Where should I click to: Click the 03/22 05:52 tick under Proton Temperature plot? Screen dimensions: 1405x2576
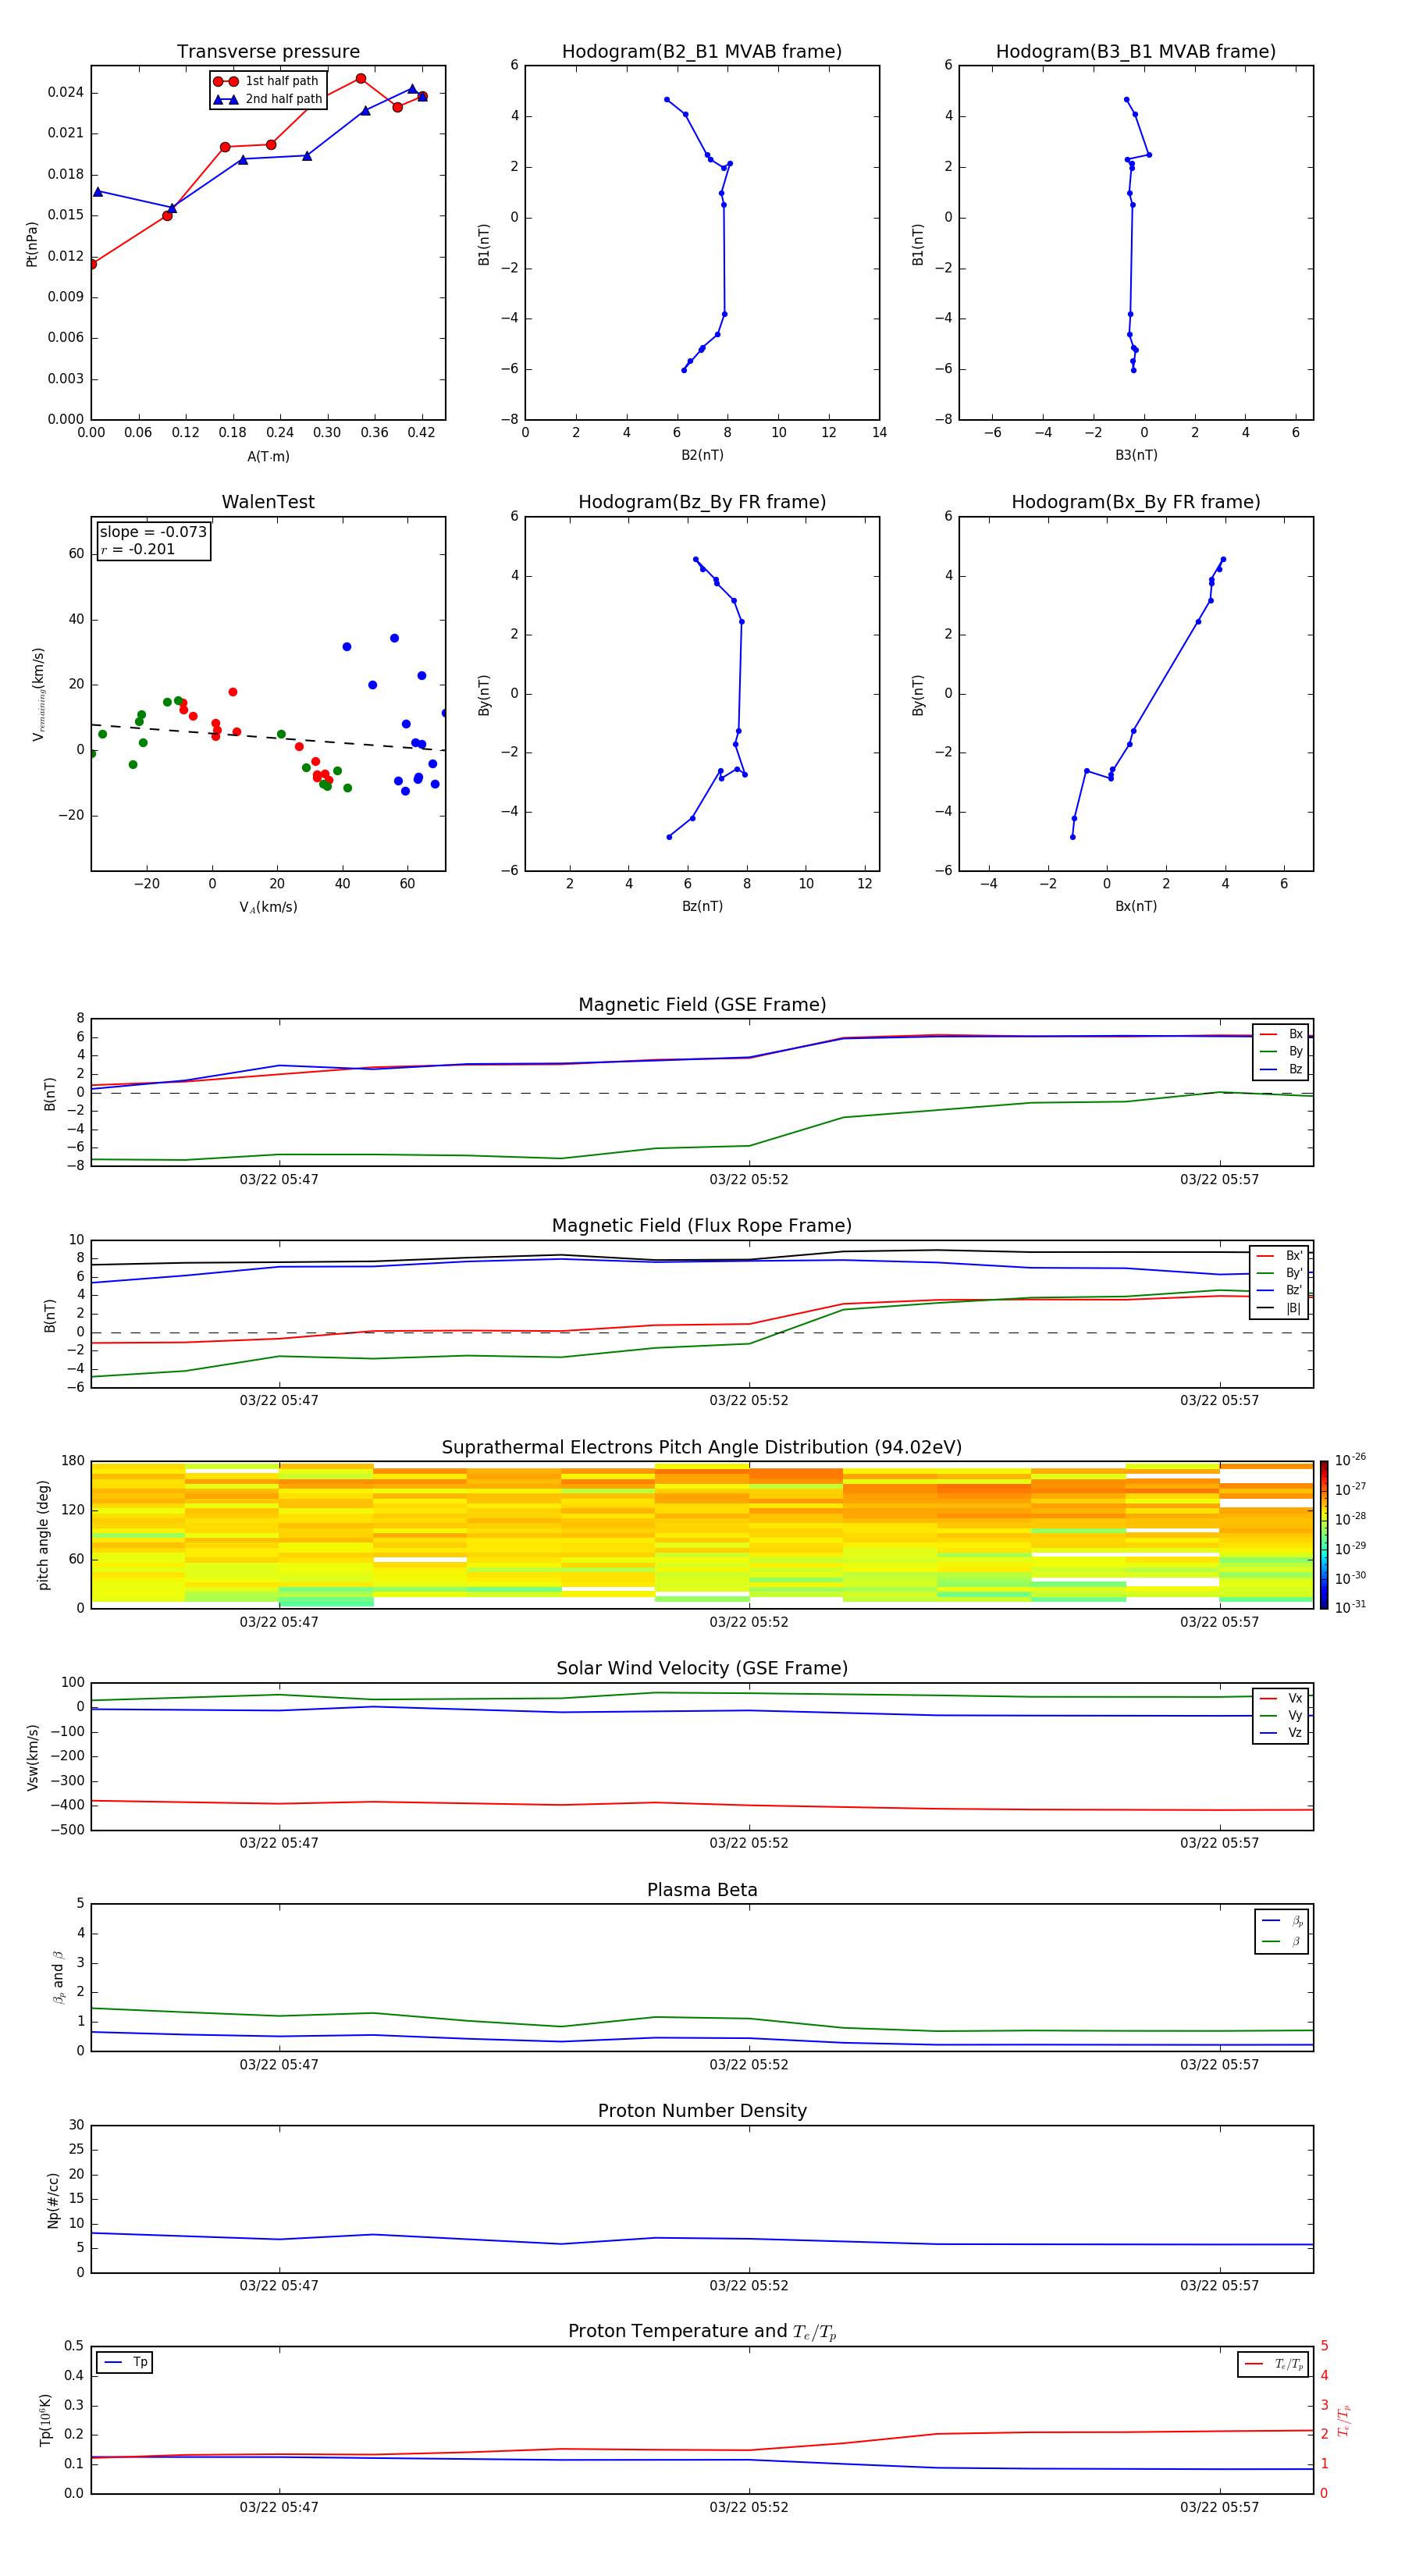coord(749,2507)
